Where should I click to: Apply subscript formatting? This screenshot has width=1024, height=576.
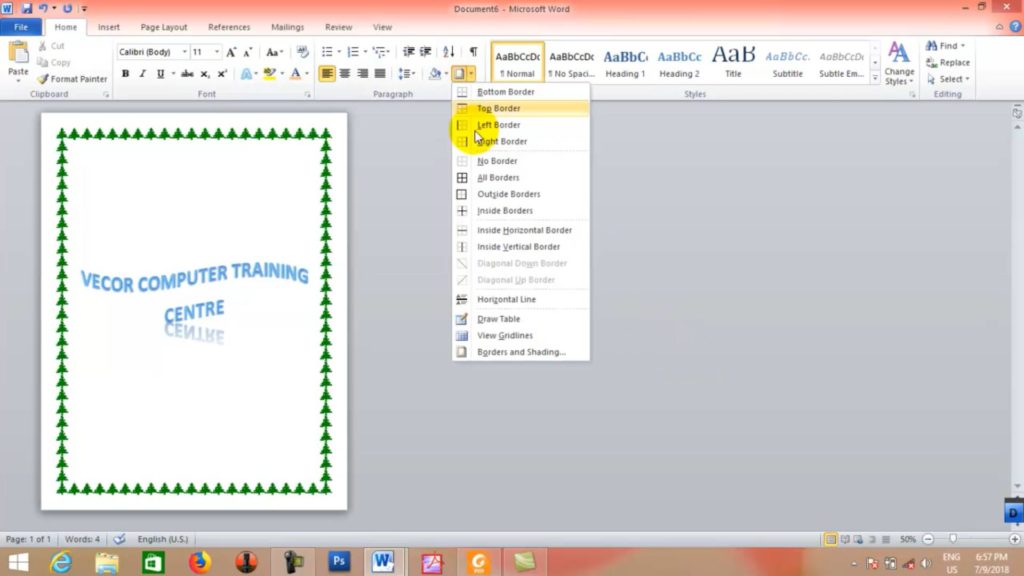tap(205, 74)
